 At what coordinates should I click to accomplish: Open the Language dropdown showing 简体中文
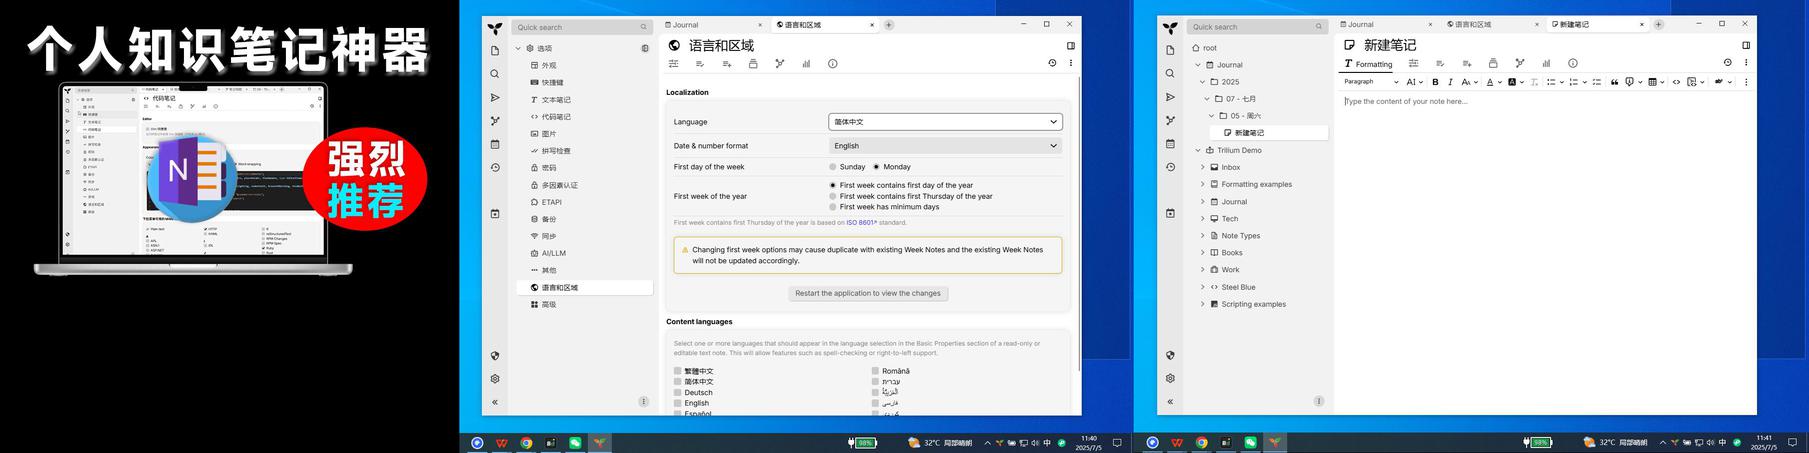tap(945, 122)
